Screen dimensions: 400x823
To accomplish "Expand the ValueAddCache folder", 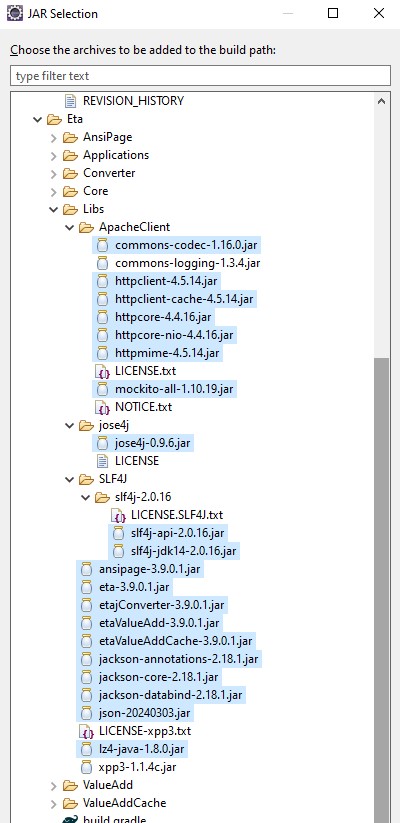I will click(54, 804).
